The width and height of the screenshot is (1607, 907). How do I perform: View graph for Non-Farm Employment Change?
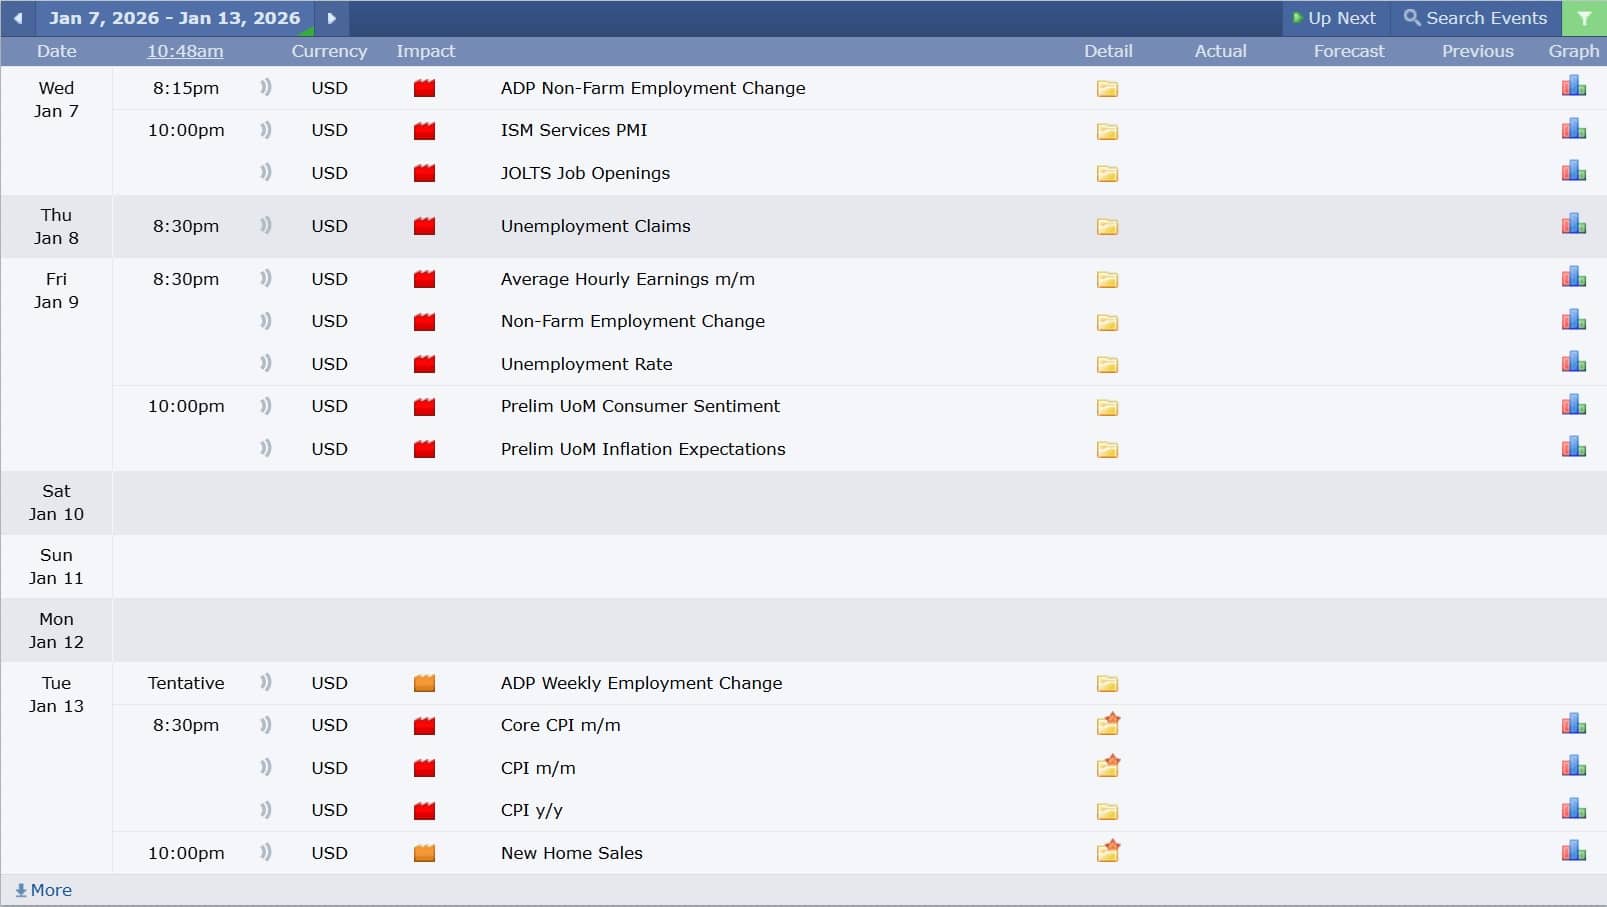(x=1573, y=320)
